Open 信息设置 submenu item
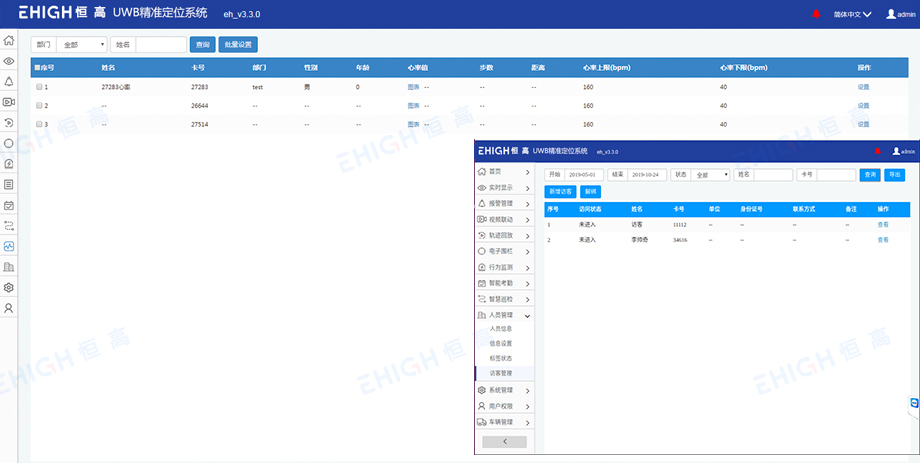The height and width of the screenshot is (463, 920). coord(501,343)
